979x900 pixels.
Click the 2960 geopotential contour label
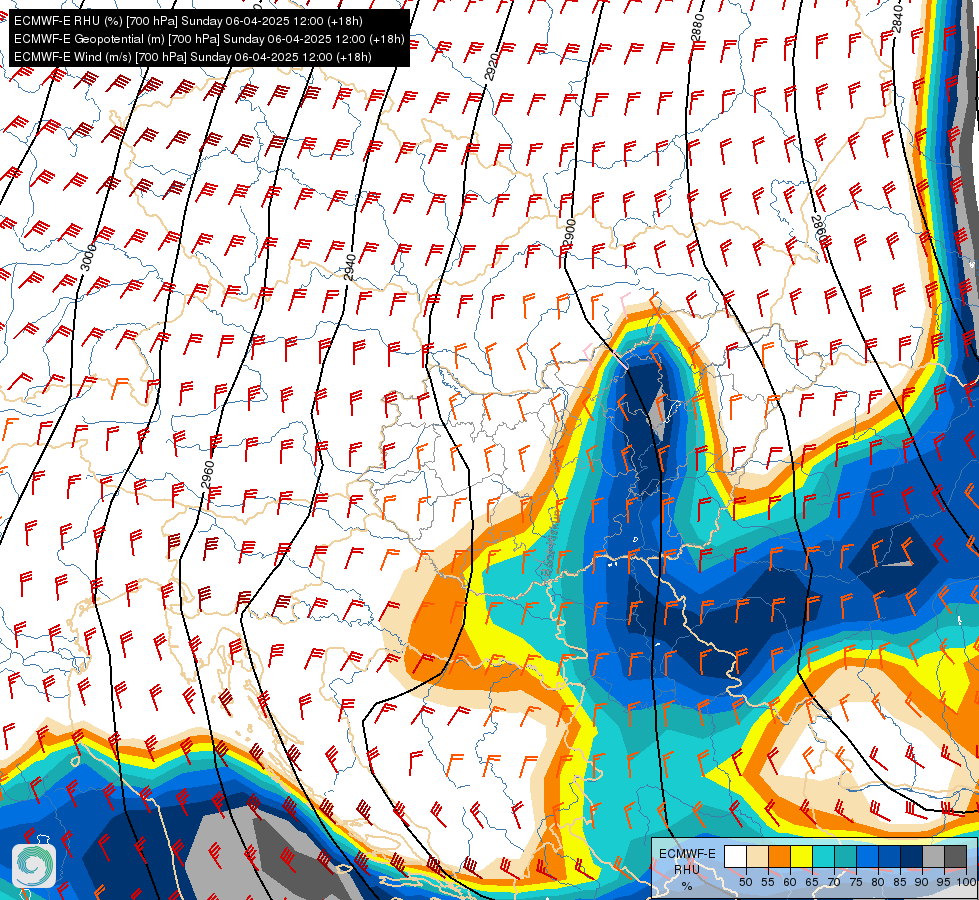[208, 475]
